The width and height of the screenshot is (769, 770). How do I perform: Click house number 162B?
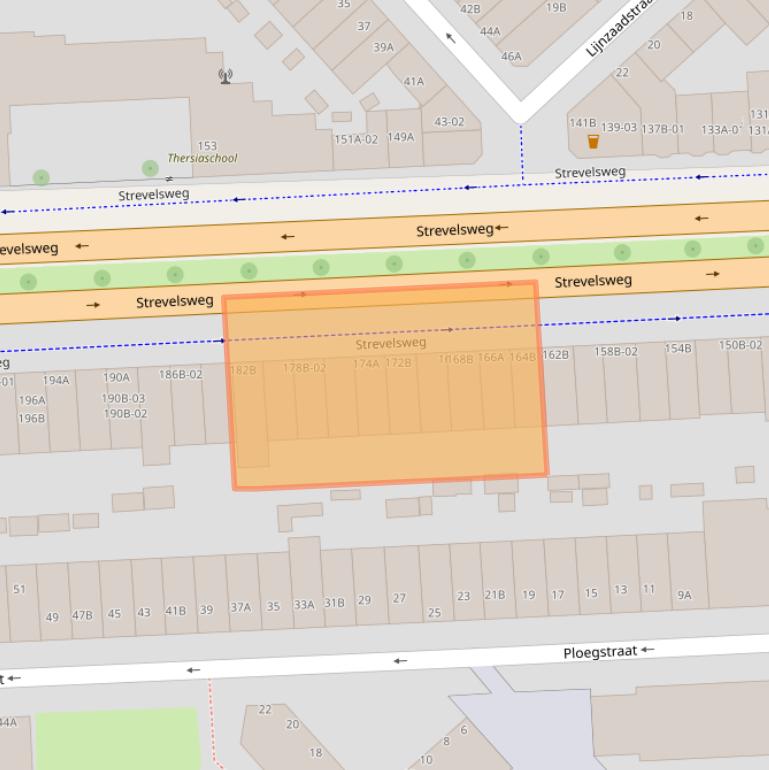pos(555,354)
